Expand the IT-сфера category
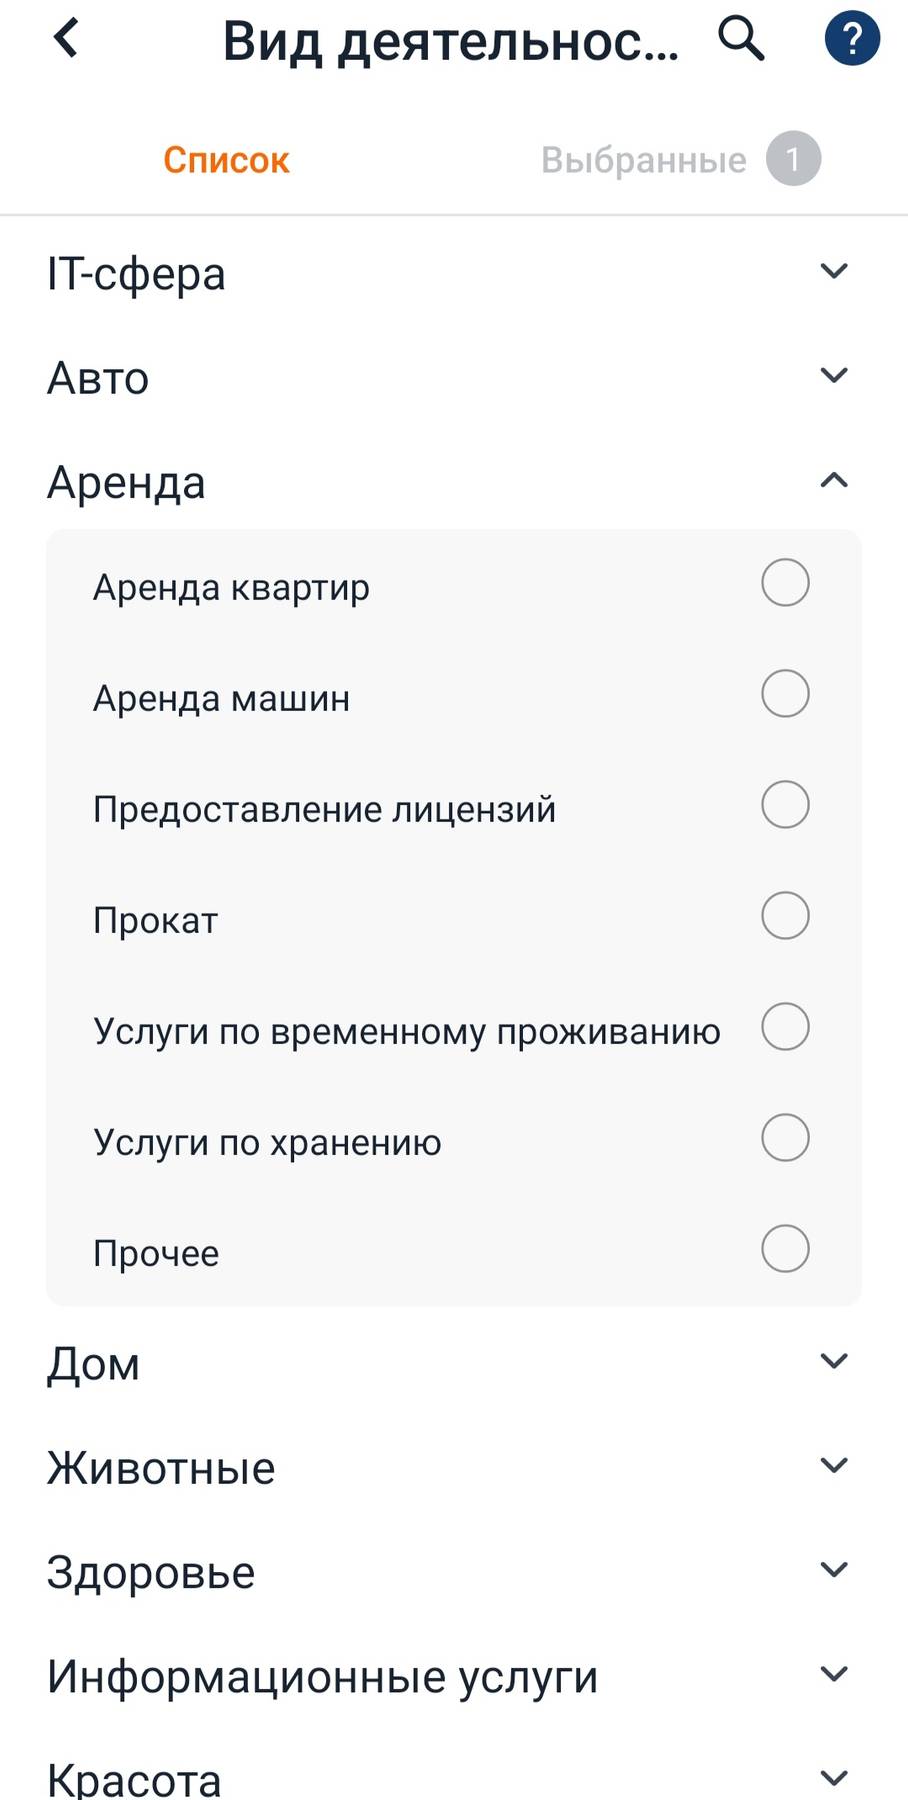 coord(831,271)
